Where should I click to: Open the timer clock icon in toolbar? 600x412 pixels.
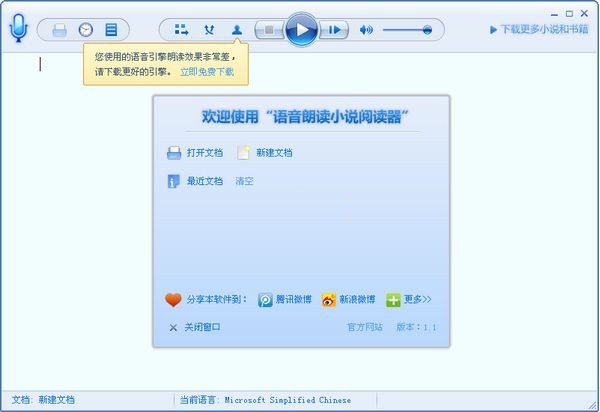[x=86, y=29]
